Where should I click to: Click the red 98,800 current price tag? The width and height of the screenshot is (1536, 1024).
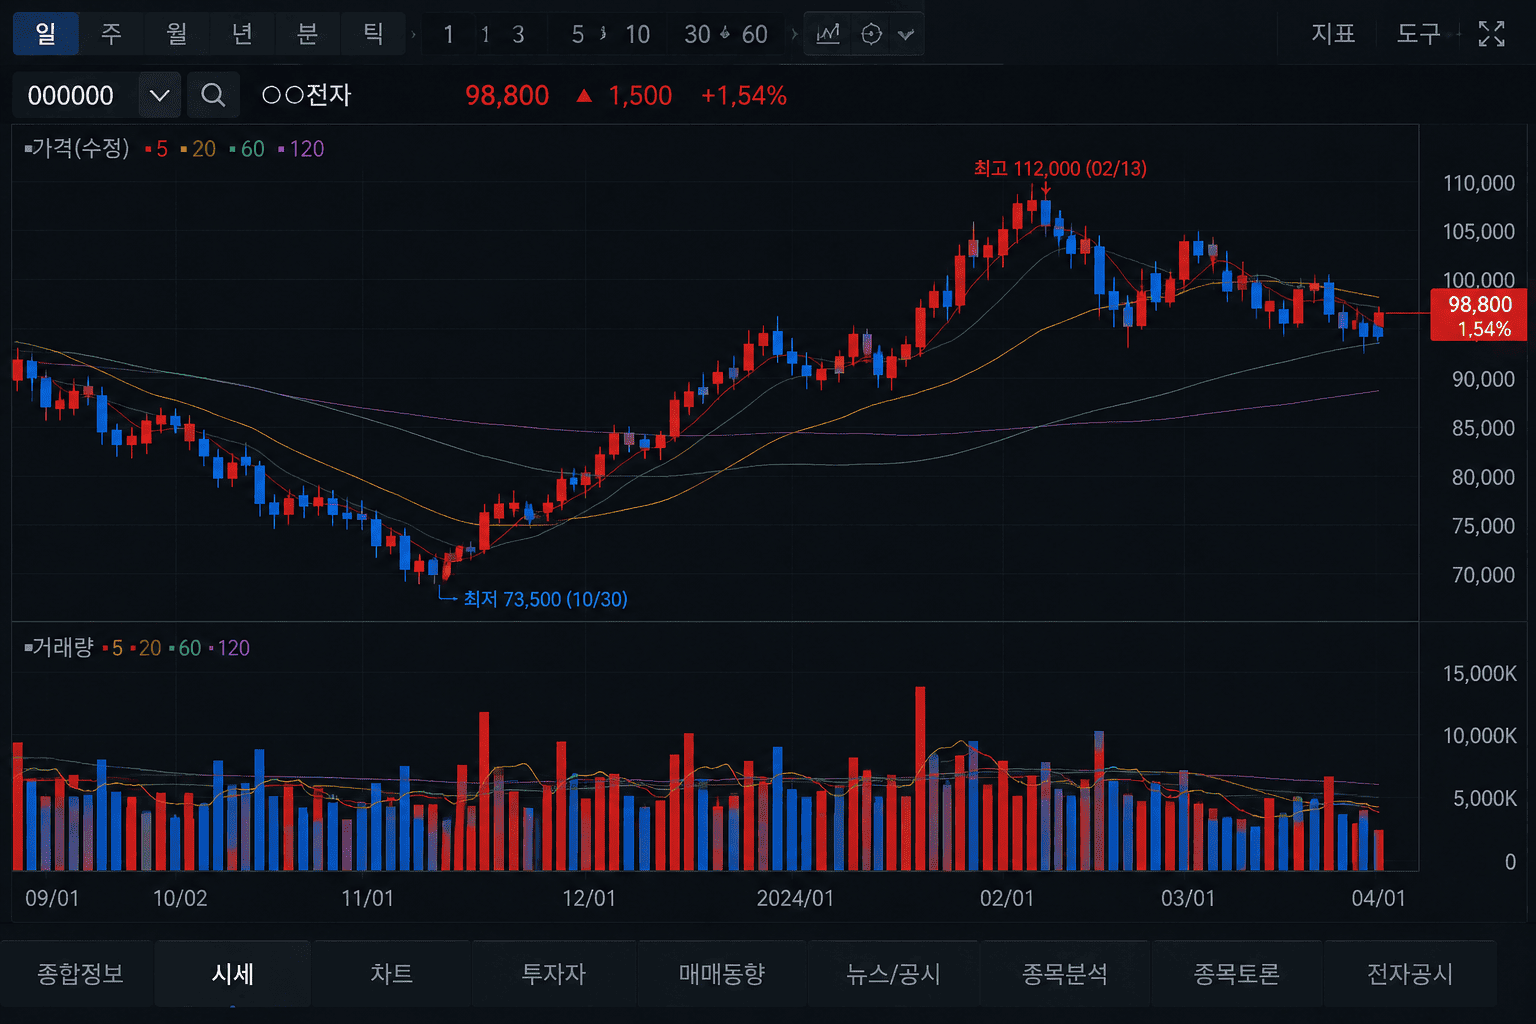[1479, 315]
